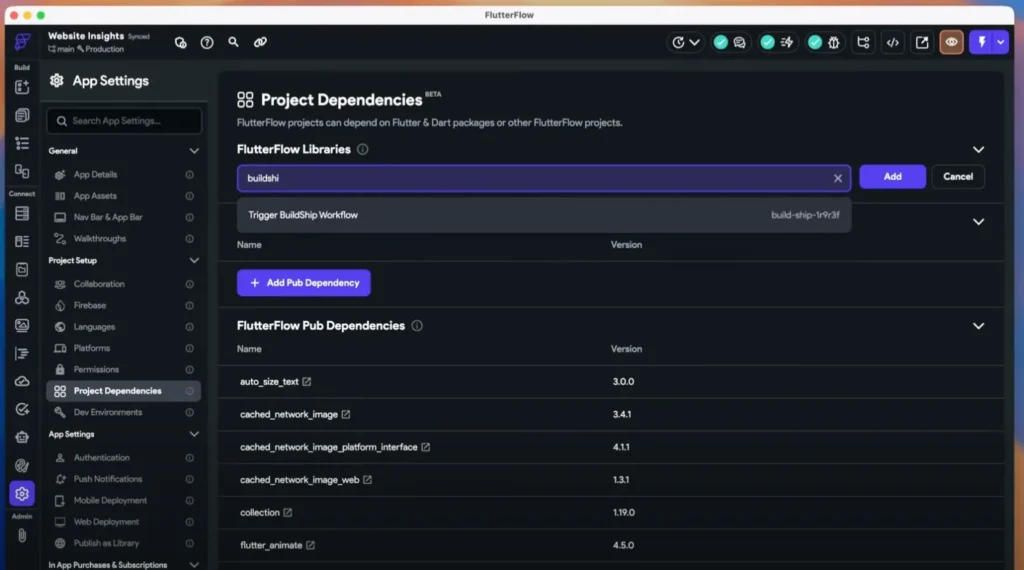Open the Data Types icon in left rail
This screenshot has height=570, width=1024.
[x=22, y=242]
